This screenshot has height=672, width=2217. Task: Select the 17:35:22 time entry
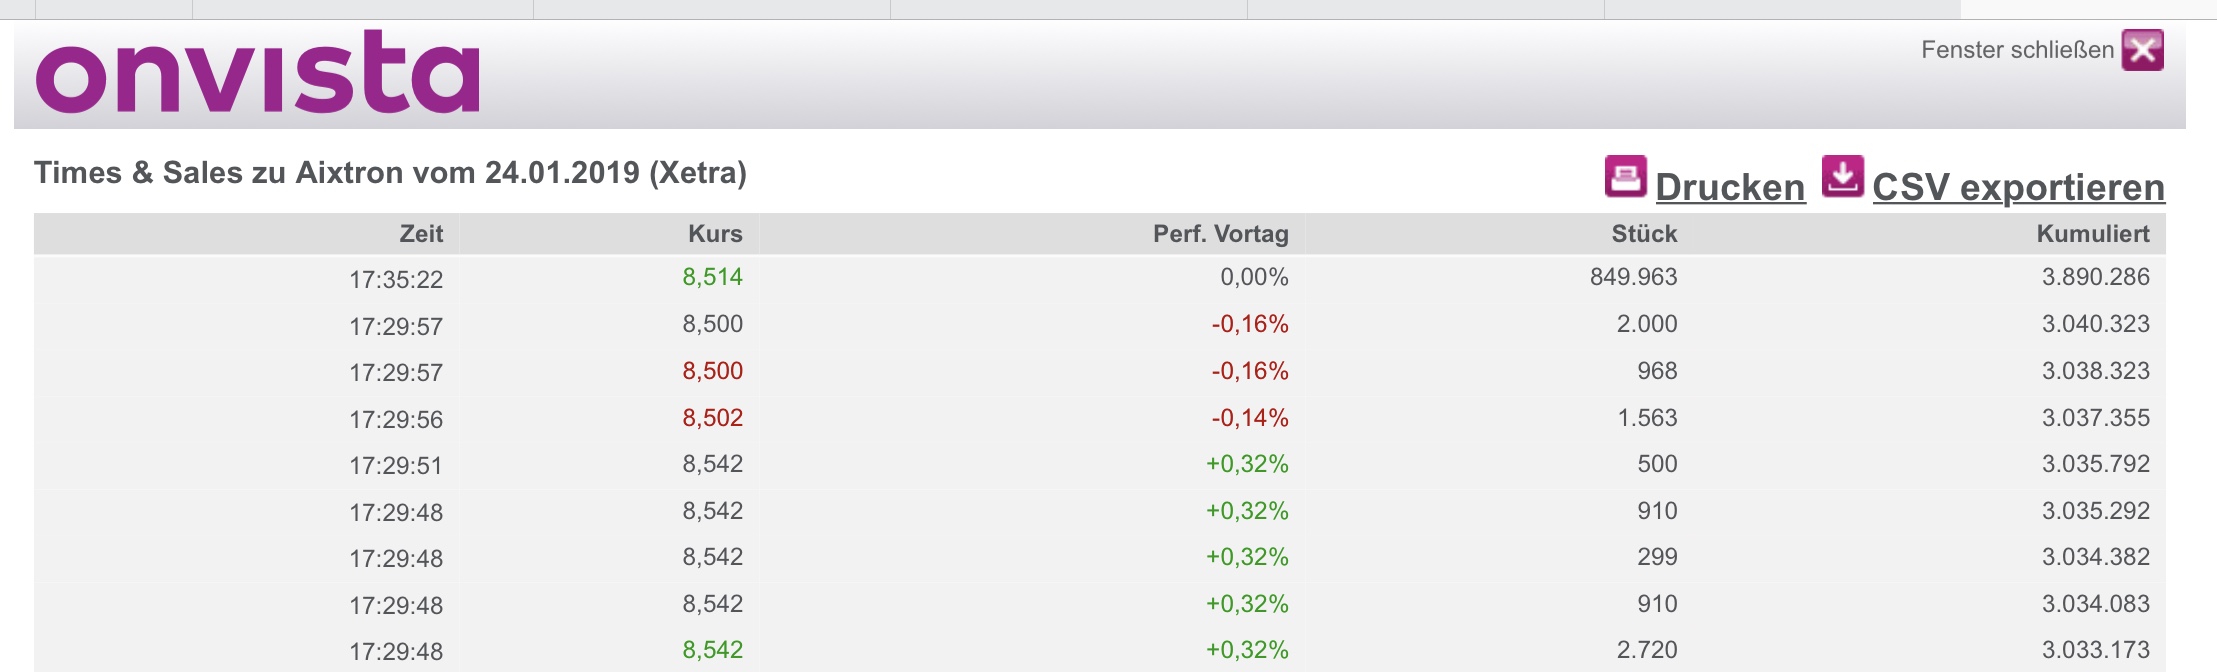(396, 280)
